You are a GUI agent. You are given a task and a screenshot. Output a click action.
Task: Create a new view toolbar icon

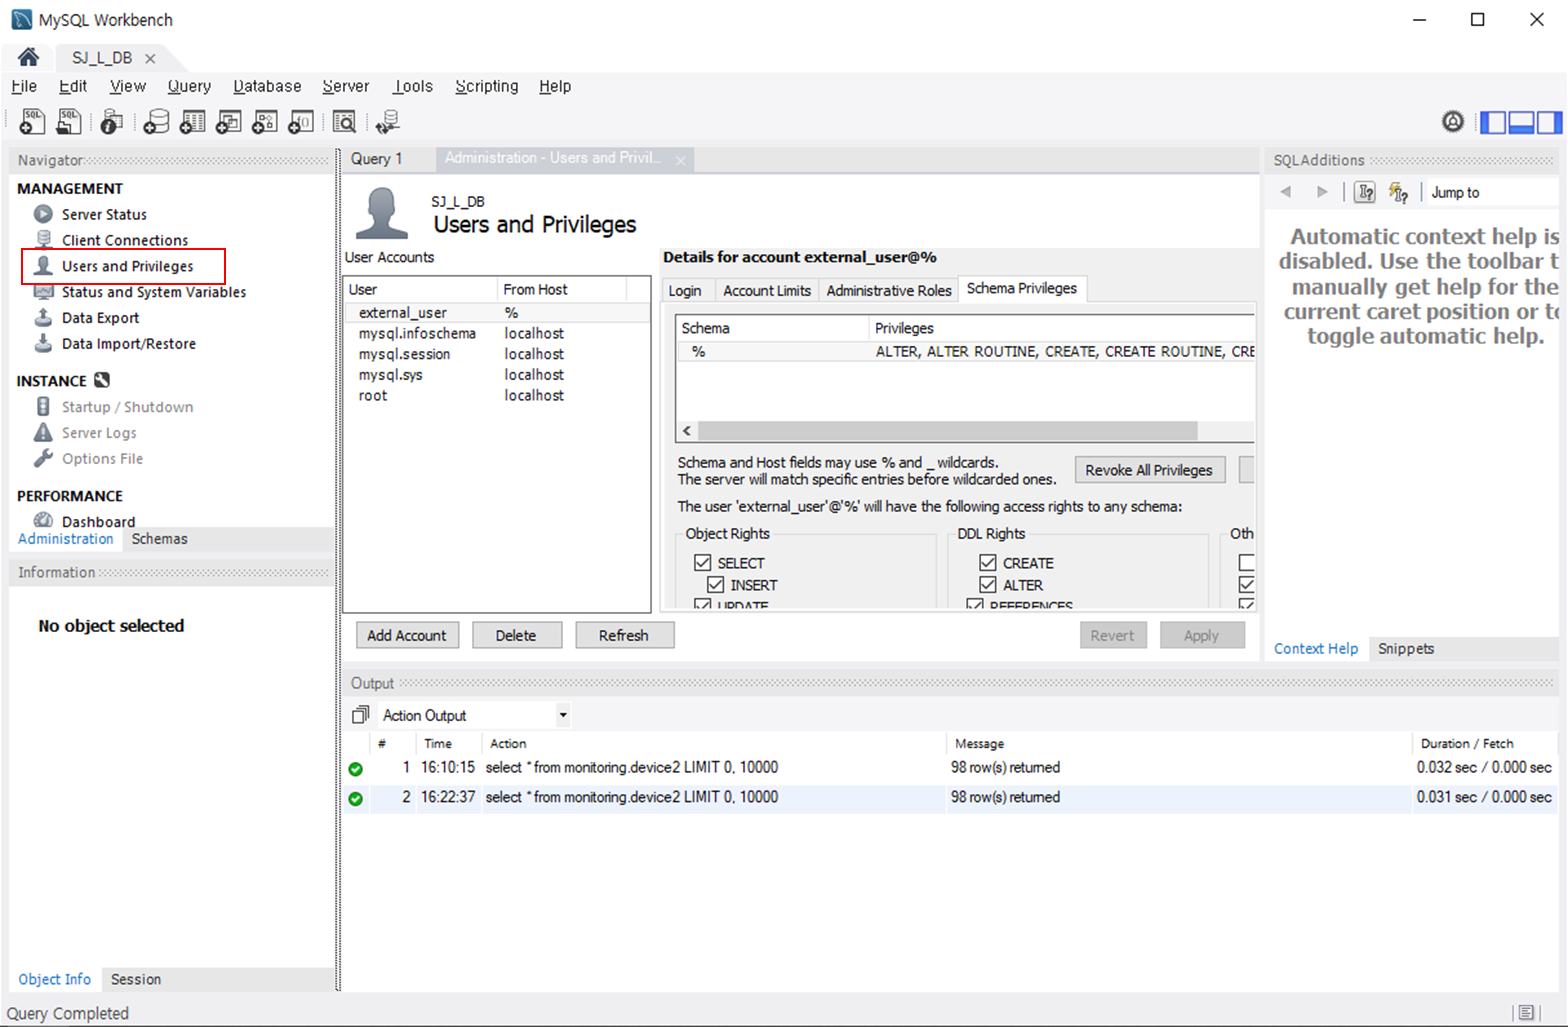pyautogui.click(x=228, y=122)
